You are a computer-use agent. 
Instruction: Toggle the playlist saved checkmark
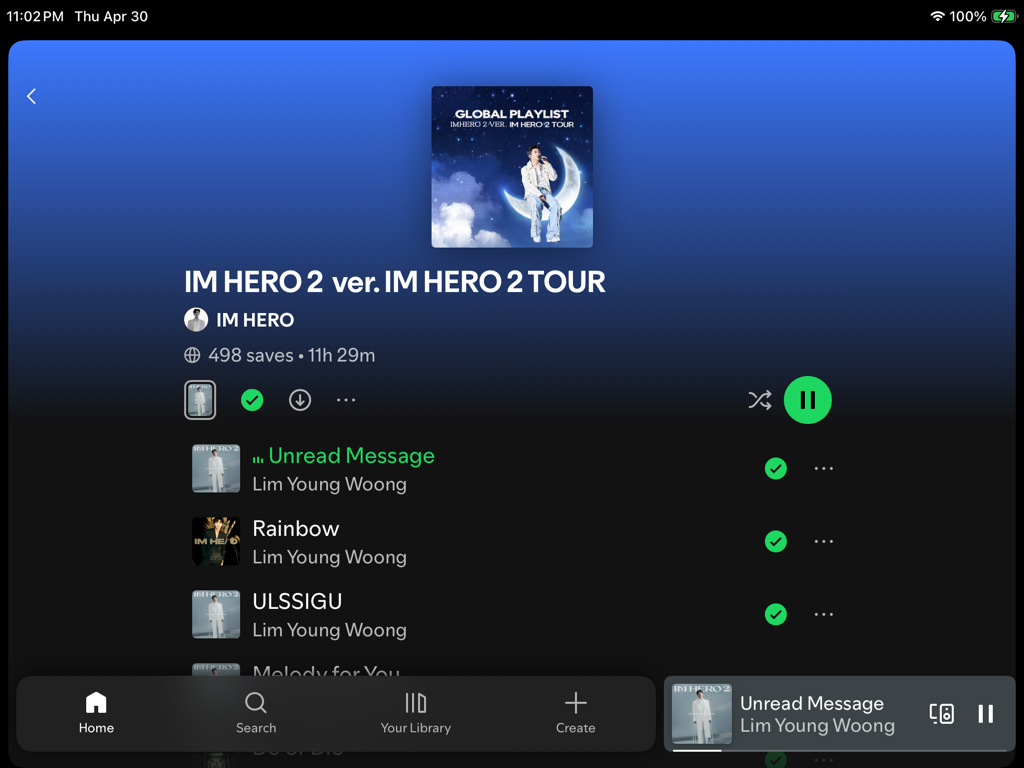(x=252, y=400)
